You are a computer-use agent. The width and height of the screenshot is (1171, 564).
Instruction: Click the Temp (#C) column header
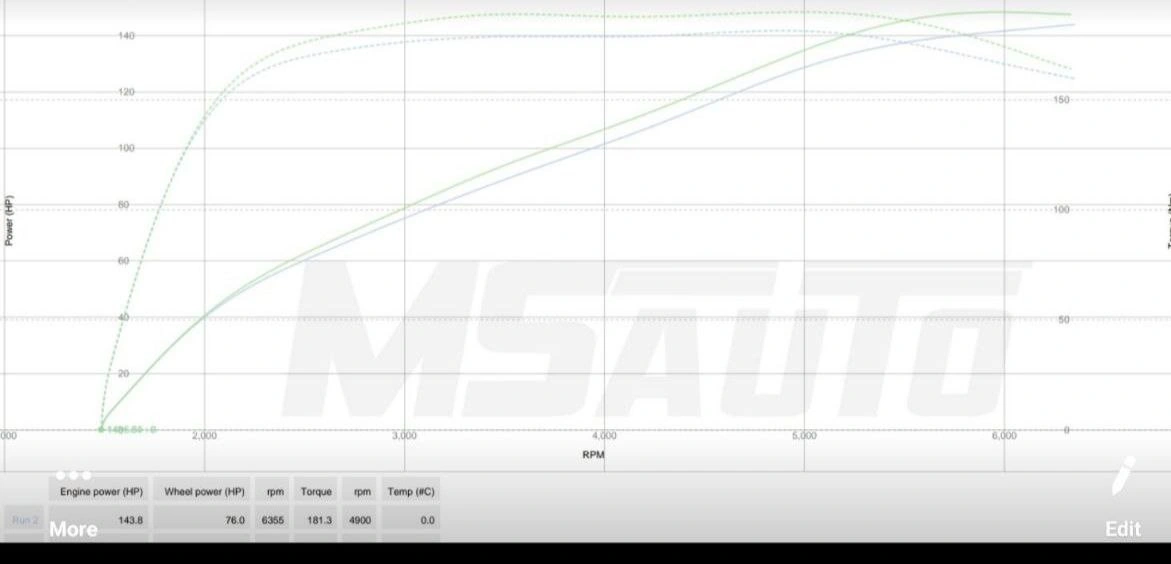point(411,492)
